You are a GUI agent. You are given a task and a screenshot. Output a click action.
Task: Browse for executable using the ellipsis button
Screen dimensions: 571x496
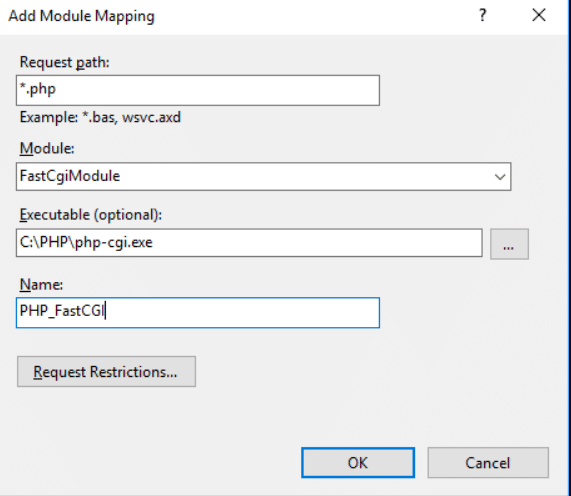pyautogui.click(x=509, y=244)
